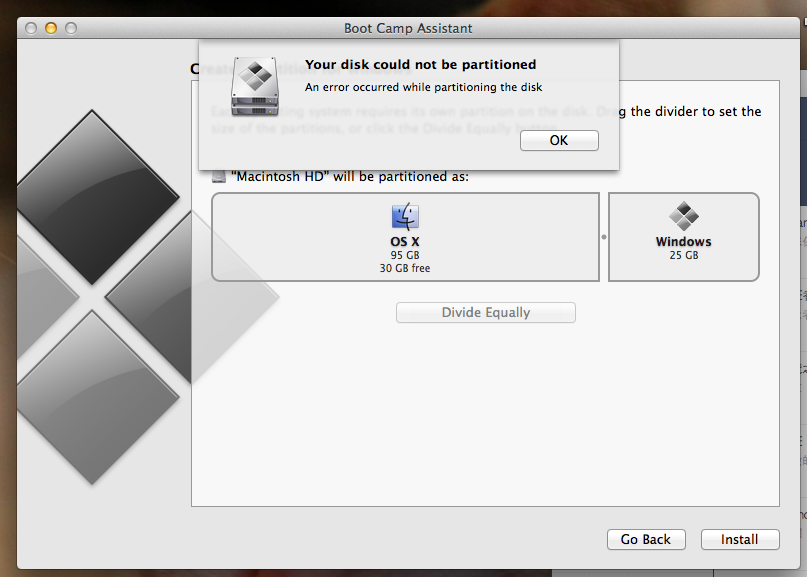Click the zoom button in the title bar
Image resolution: width=807 pixels, height=577 pixels.
click(x=71, y=28)
